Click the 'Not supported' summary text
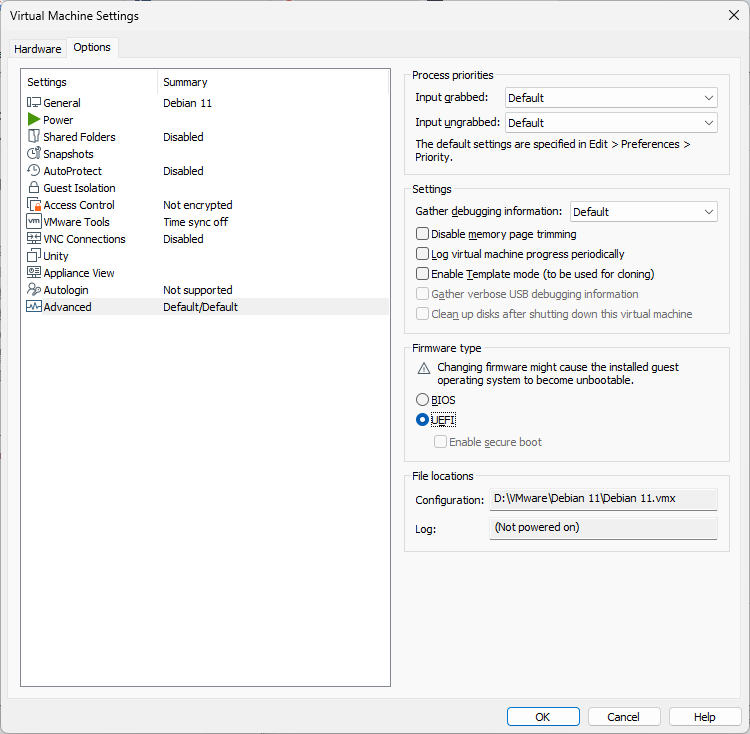This screenshot has width=750, height=734. pyautogui.click(x=198, y=290)
